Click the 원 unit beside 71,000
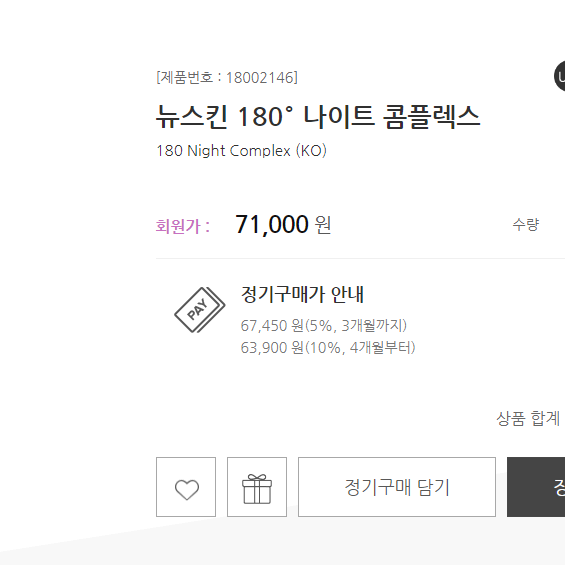 pos(323,225)
